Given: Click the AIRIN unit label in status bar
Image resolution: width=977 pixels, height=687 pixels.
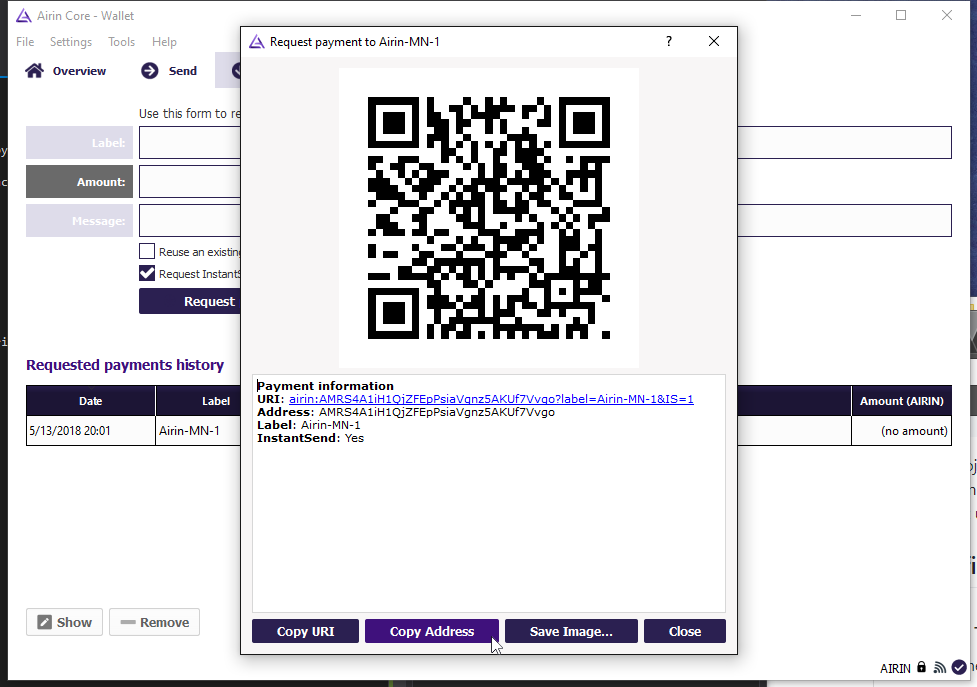Looking at the screenshot, I should click(895, 668).
